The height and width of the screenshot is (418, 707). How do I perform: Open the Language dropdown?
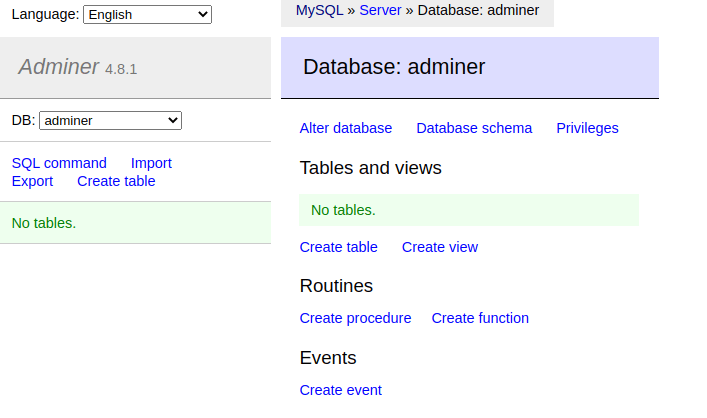pos(147,14)
